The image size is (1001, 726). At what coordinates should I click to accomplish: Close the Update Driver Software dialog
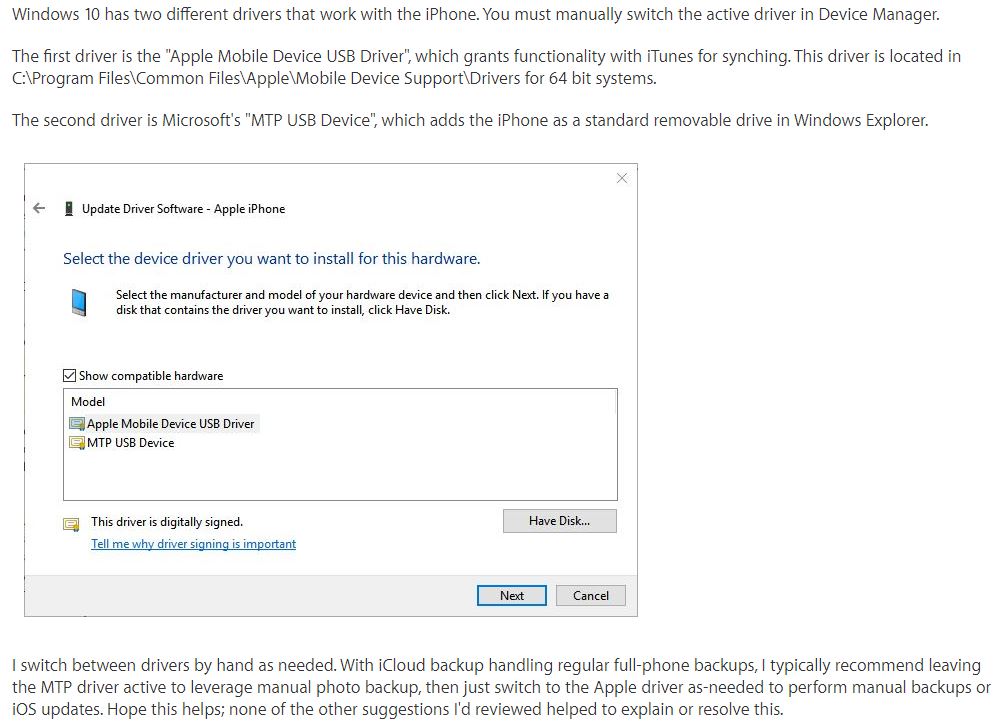pyautogui.click(x=622, y=178)
